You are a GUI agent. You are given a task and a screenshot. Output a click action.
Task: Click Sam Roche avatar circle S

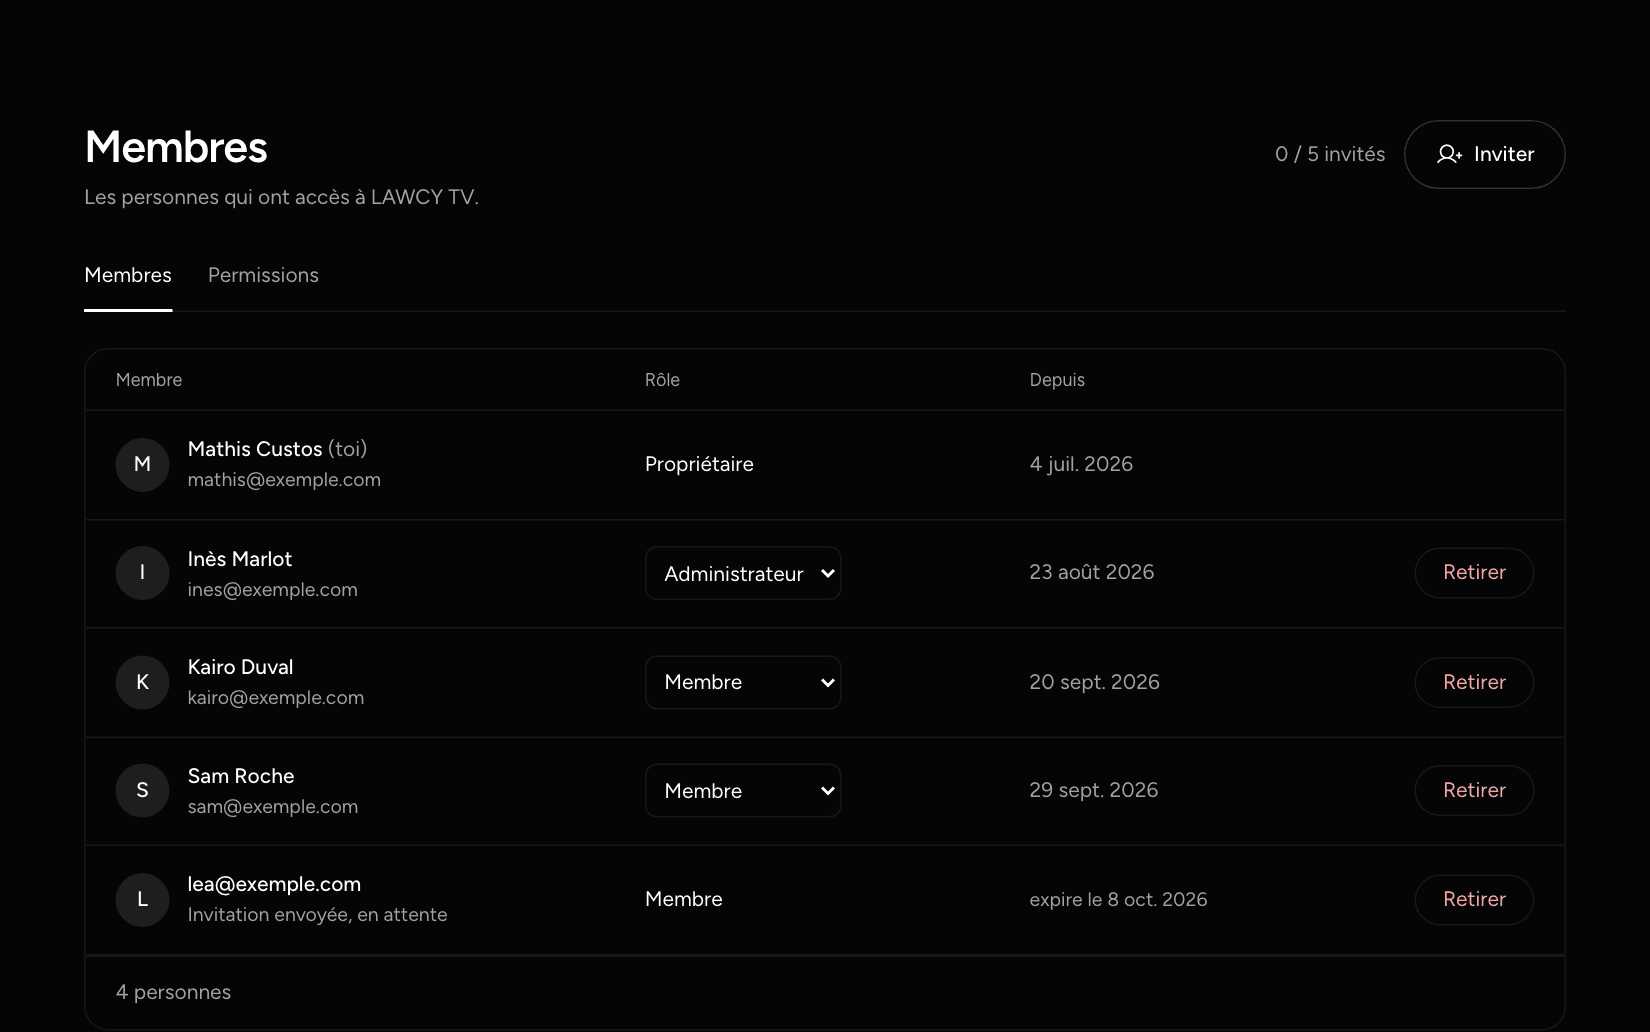[x=142, y=791]
